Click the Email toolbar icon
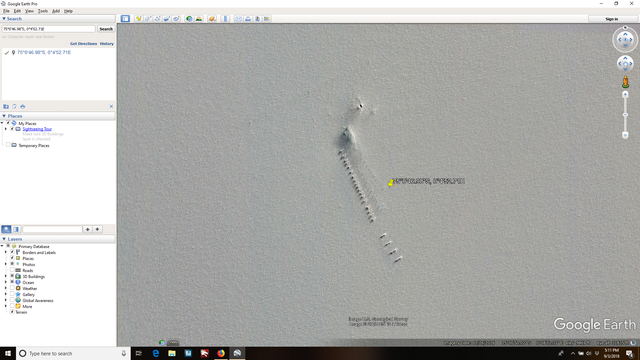Screen dimensions: 640x360 238,19
